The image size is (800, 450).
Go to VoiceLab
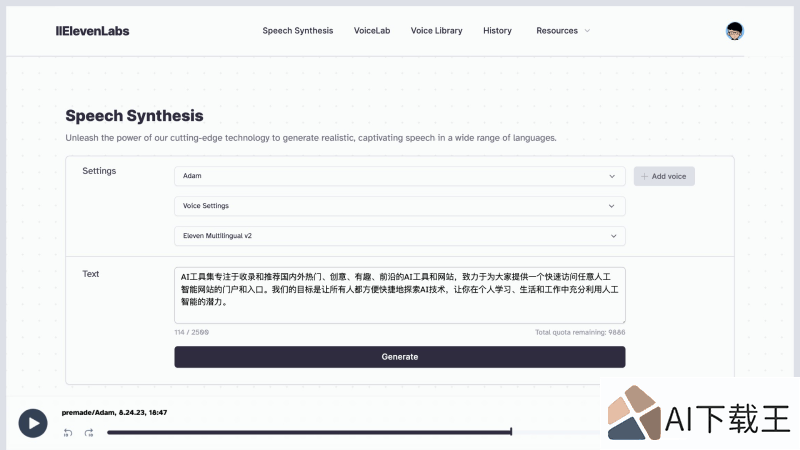click(x=372, y=31)
